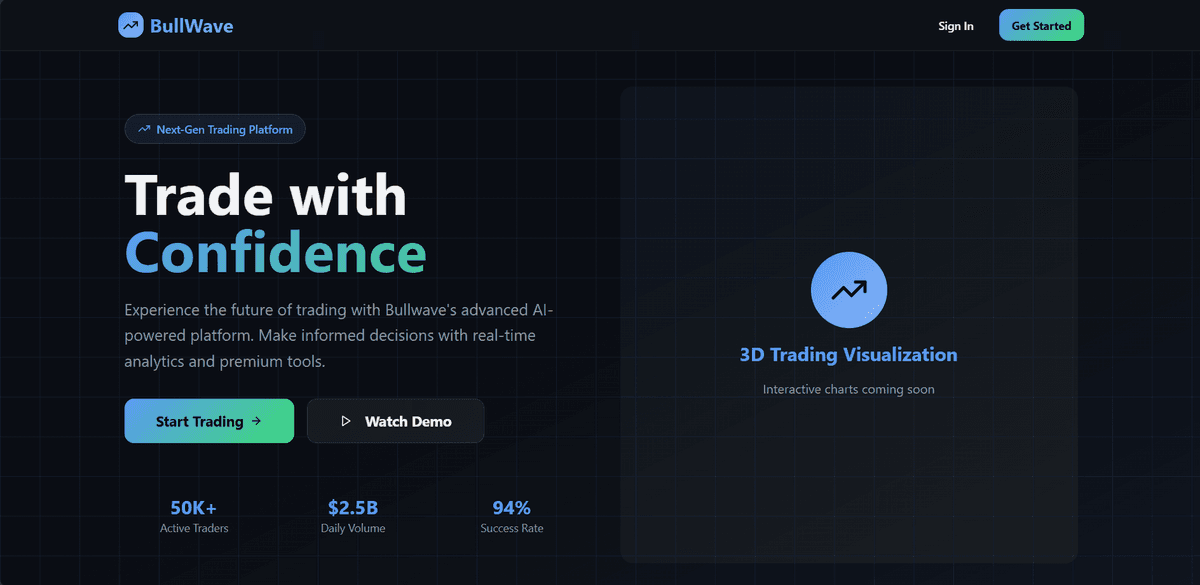The height and width of the screenshot is (585, 1200).
Task: Click the play icon inside Watch Demo
Action: (345, 421)
